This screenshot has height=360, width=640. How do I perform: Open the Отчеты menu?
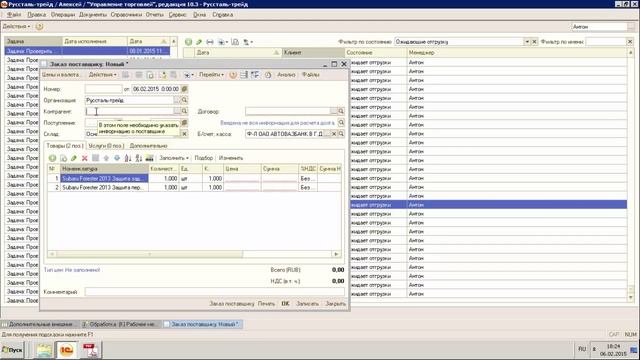(154, 15)
